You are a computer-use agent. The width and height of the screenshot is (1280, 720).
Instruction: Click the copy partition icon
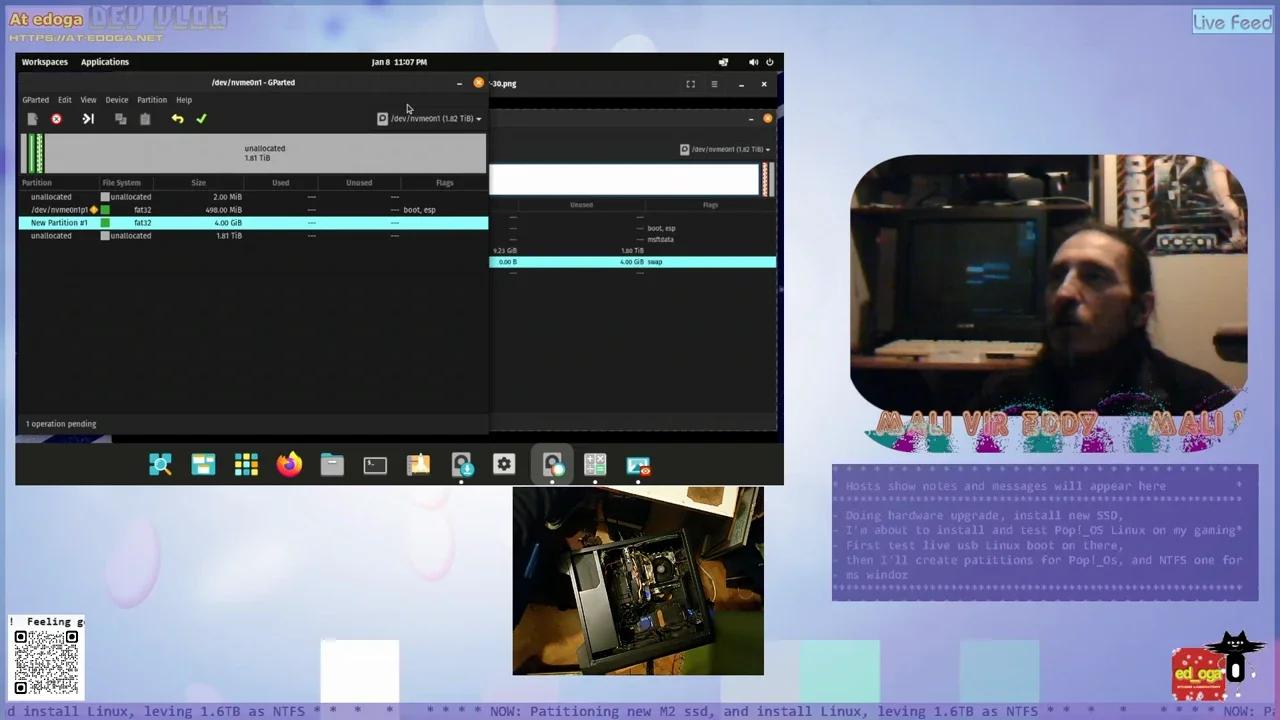coord(121,118)
